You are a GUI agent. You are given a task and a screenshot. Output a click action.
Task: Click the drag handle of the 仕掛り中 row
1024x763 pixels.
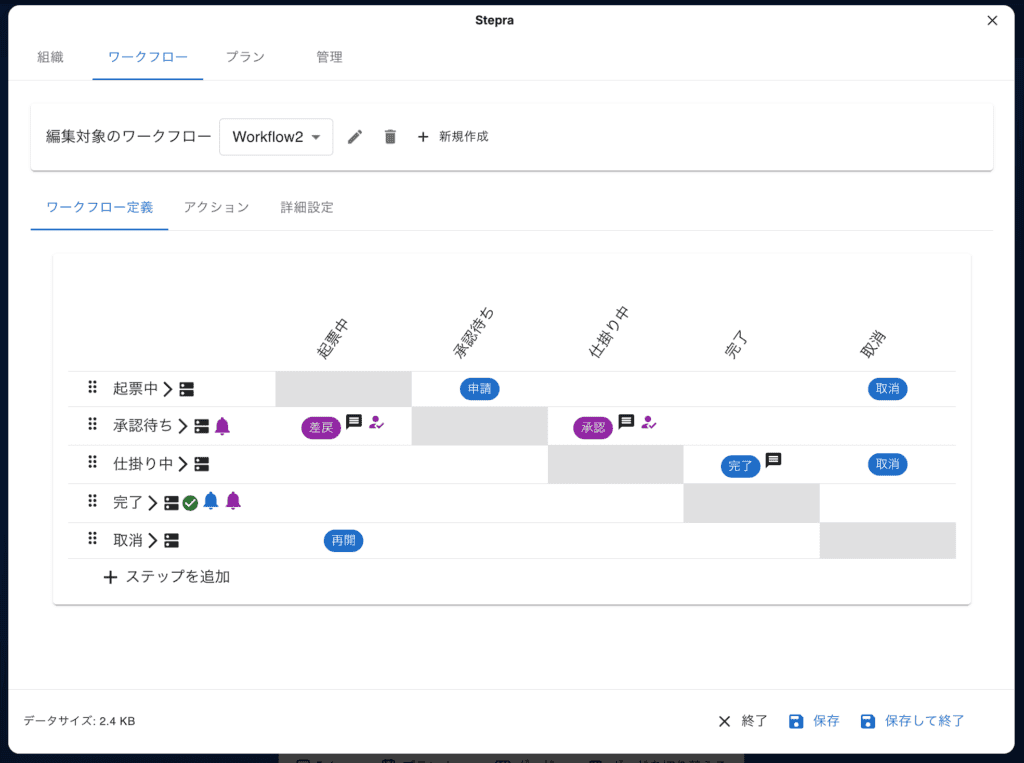pos(93,463)
